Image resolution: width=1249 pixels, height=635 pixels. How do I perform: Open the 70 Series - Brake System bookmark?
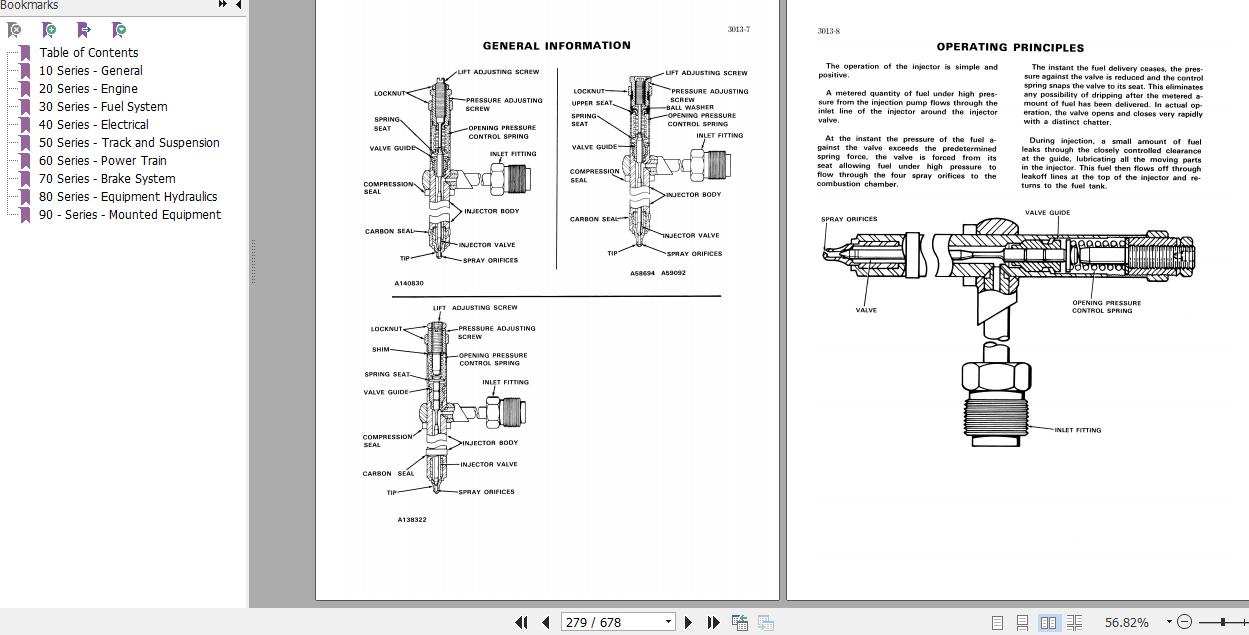[106, 178]
